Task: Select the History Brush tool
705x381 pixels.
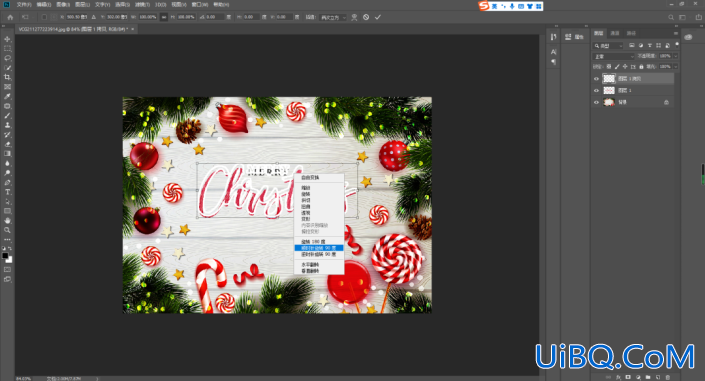Action: tap(7, 134)
